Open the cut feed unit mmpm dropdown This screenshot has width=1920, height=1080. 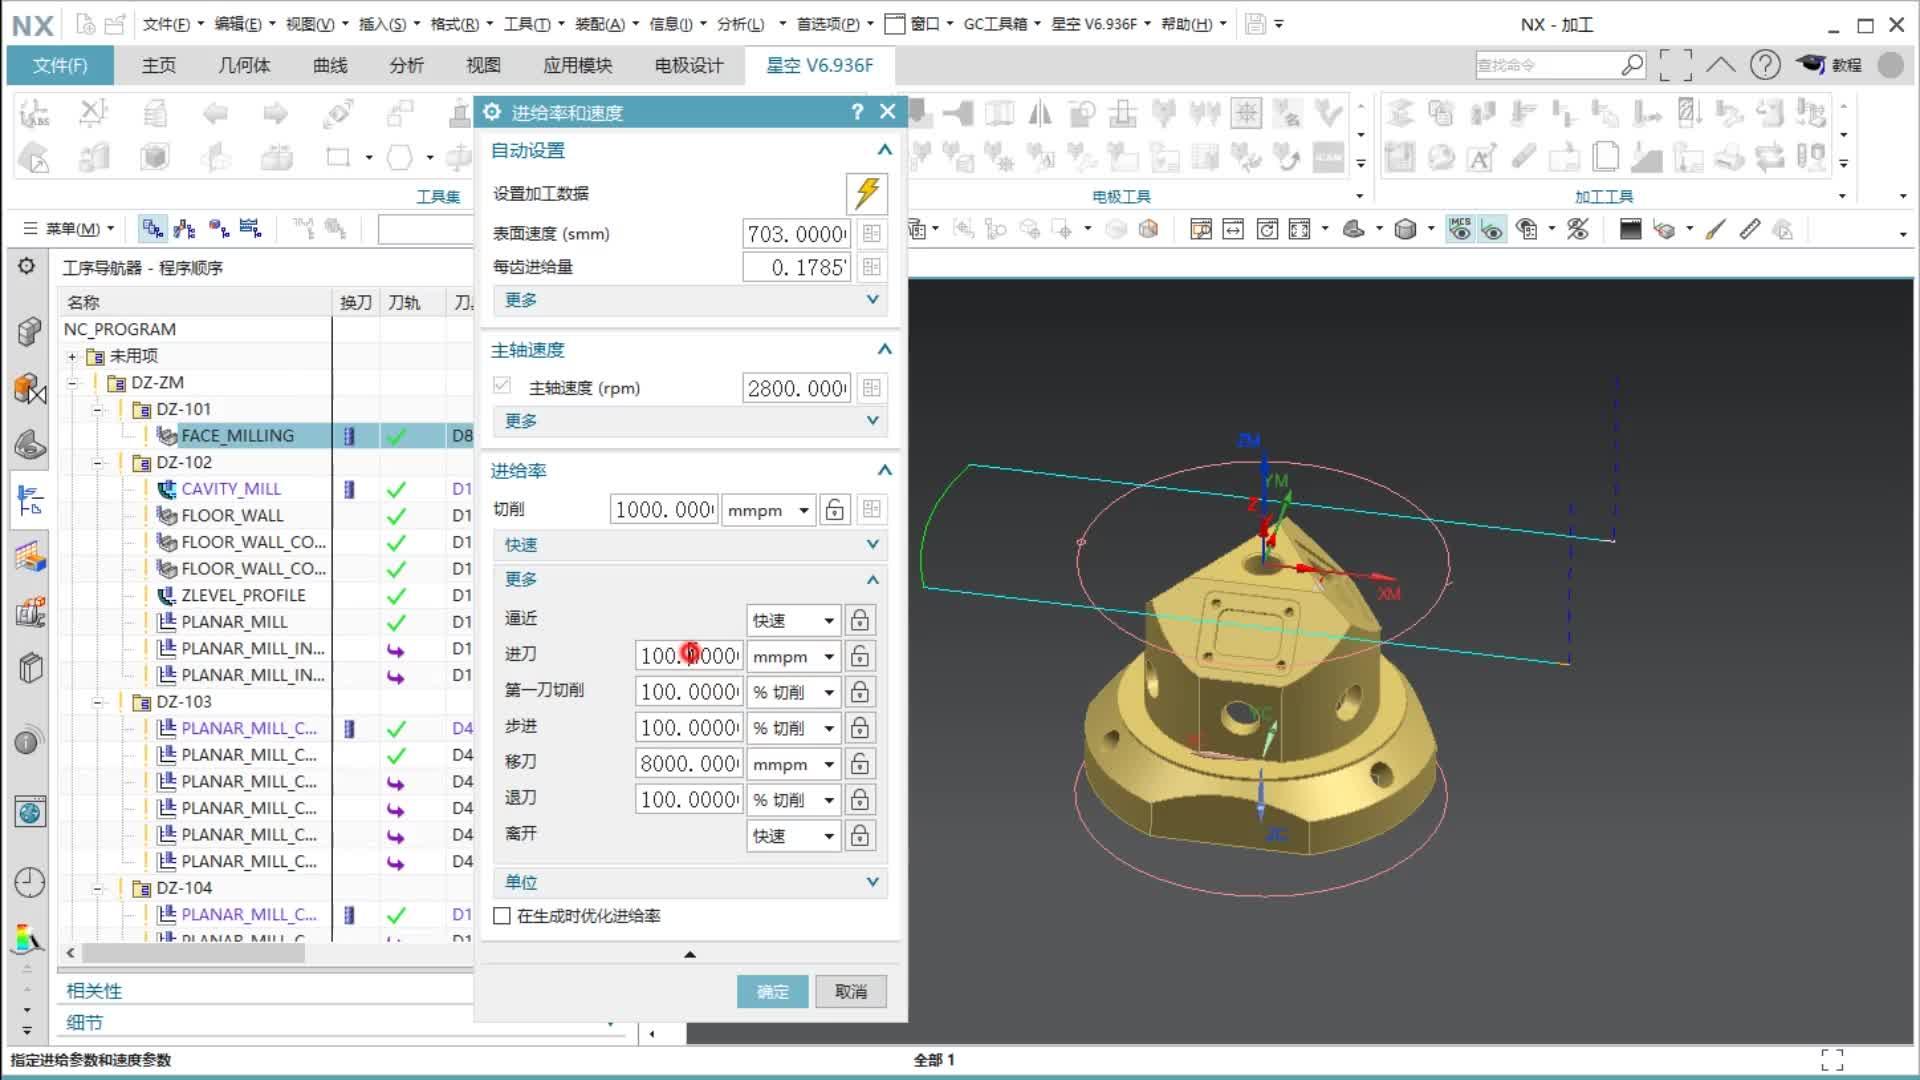pyautogui.click(x=768, y=510)
